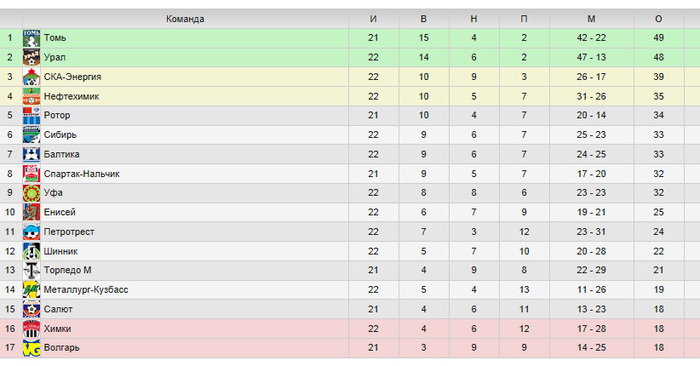The image size is (700, 366).
Task: Open the СКА-Энергия team emblem
Action: (x=31, y=77)
